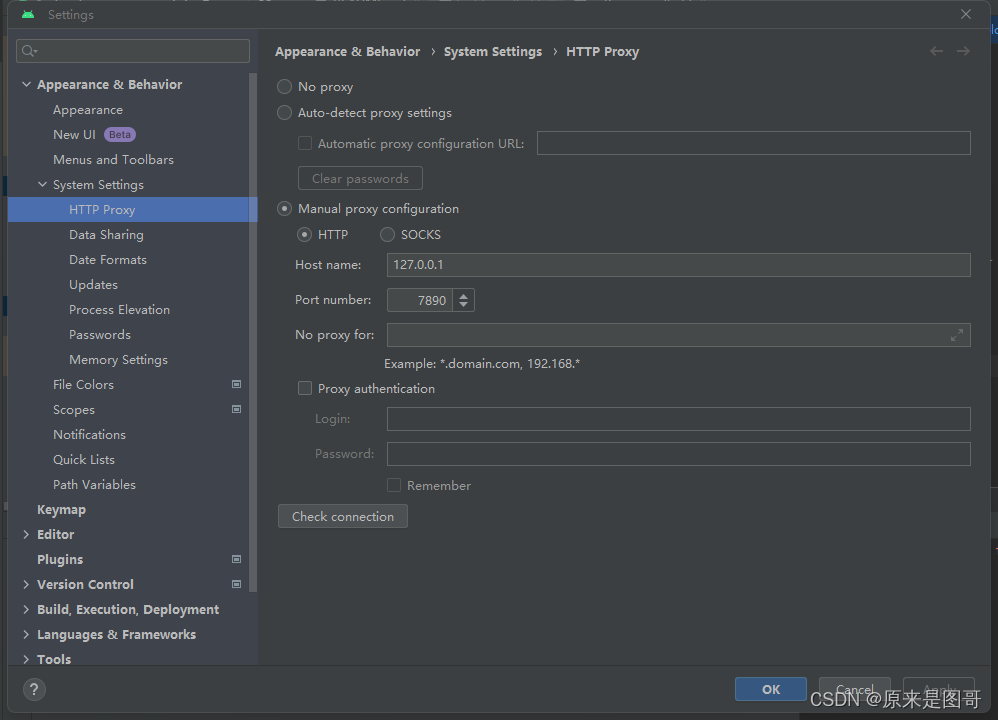Select the No proxy radio button
The height and width of the screenshot is (720, 998).
pyautogui.click(x=284, y=86)
